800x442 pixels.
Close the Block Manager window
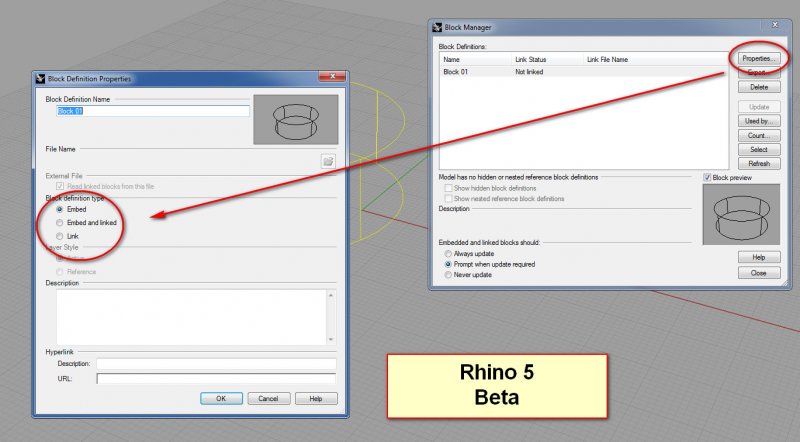click(x=774, y=24)
